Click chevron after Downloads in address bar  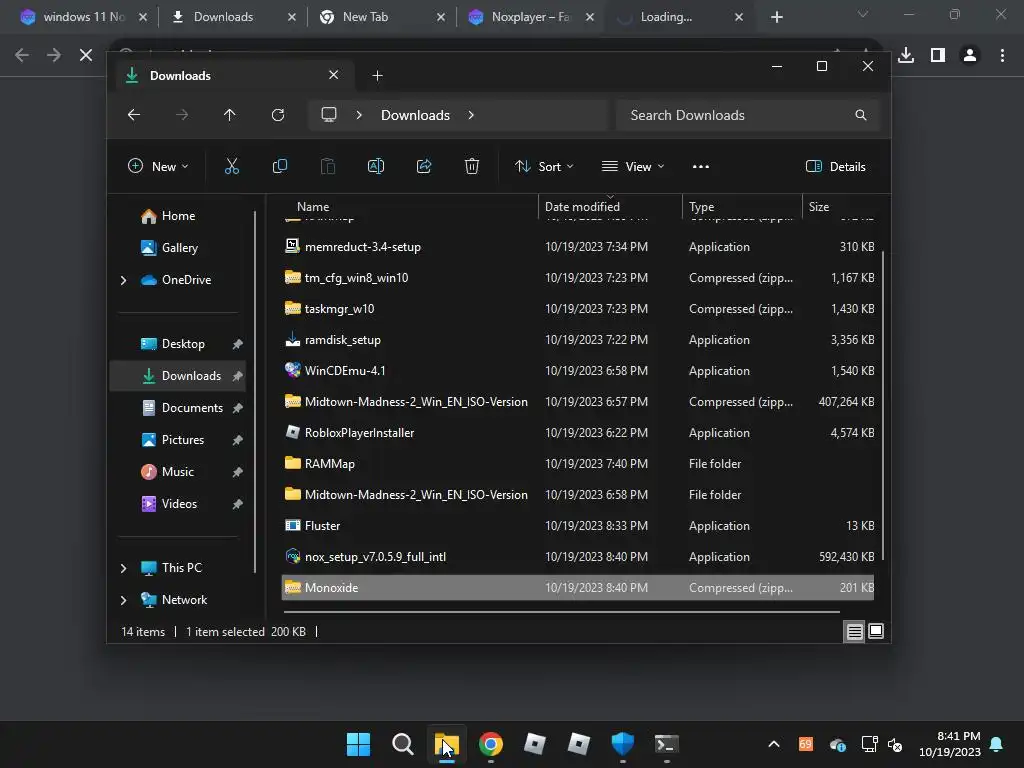pyautogui.click(x=471, y=115)
